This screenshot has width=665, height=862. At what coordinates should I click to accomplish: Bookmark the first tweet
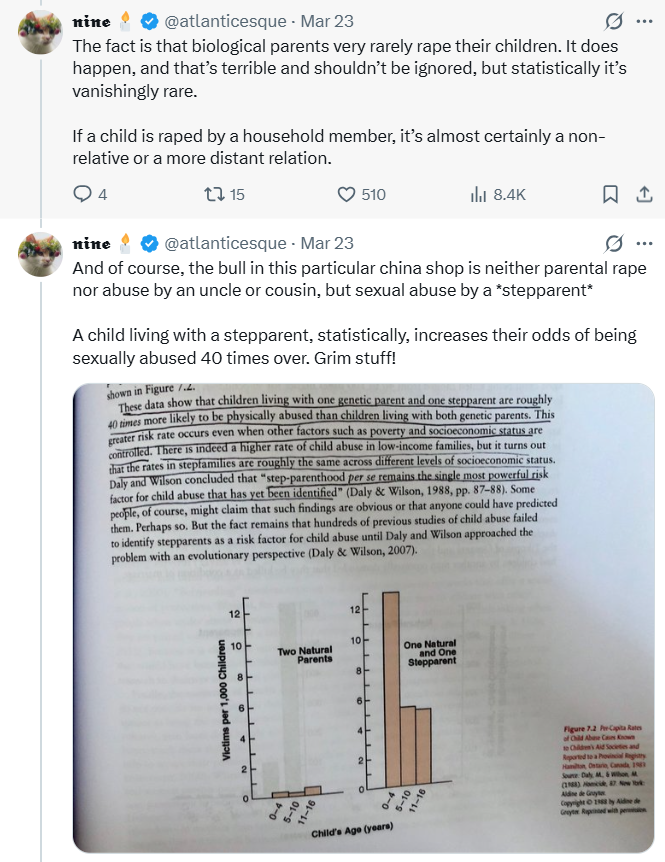click(610, 194)
